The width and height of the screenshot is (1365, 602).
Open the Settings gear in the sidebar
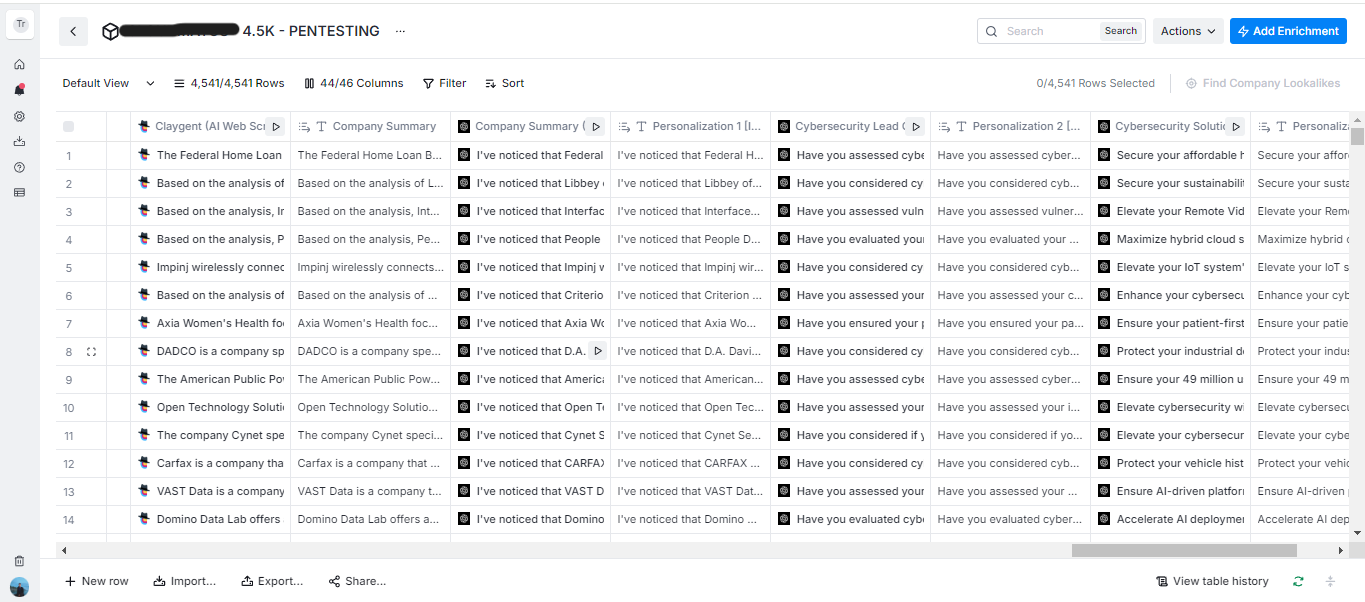click(19, 116)
